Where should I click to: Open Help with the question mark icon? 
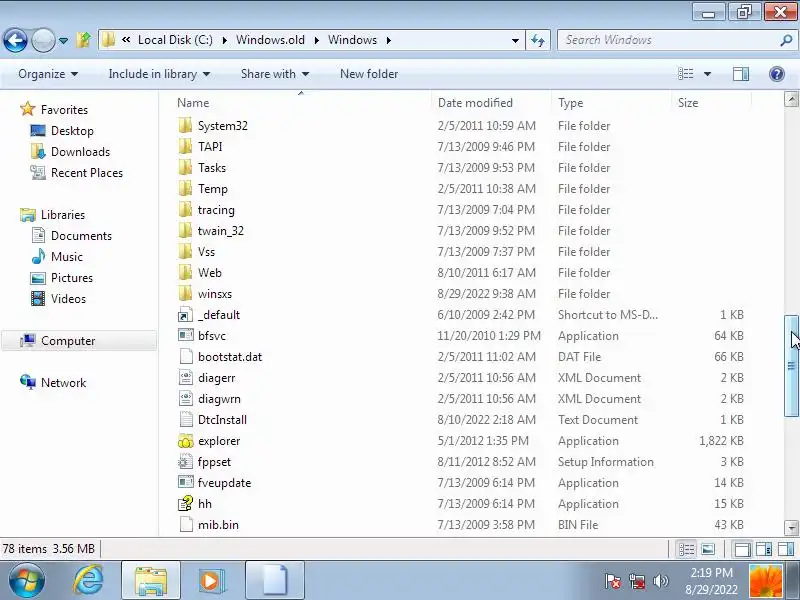coord(777,74)
